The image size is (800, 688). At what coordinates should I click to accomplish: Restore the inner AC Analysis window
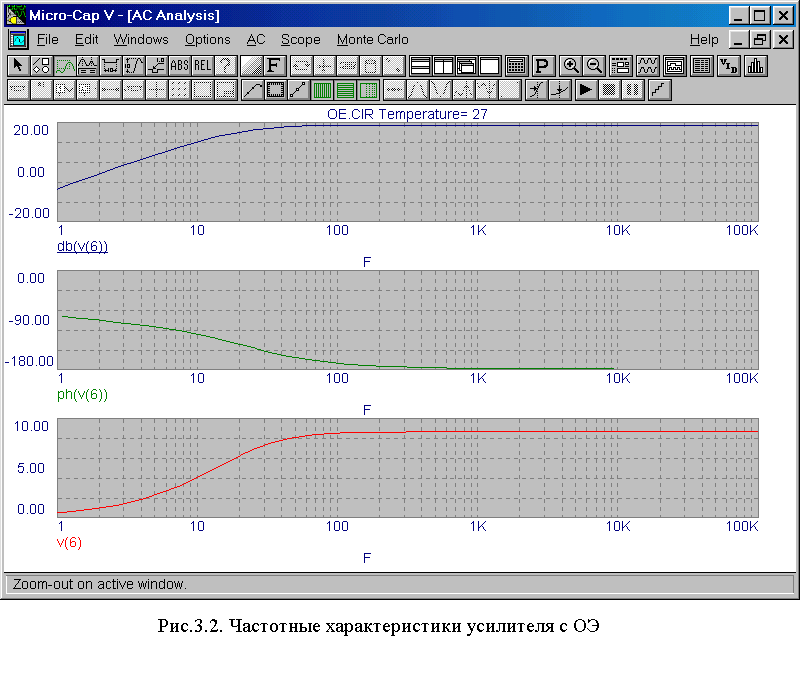(x=760, y=40)
